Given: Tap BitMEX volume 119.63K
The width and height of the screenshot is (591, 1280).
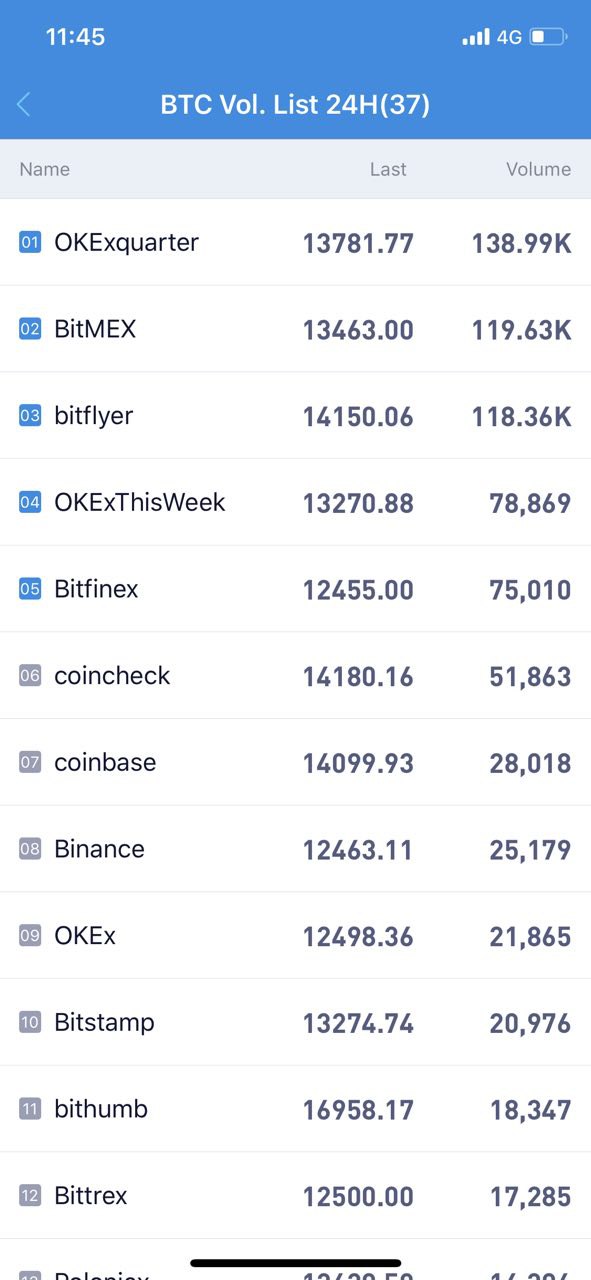Looking at the screenshot, I should click(x=522, y=330).
